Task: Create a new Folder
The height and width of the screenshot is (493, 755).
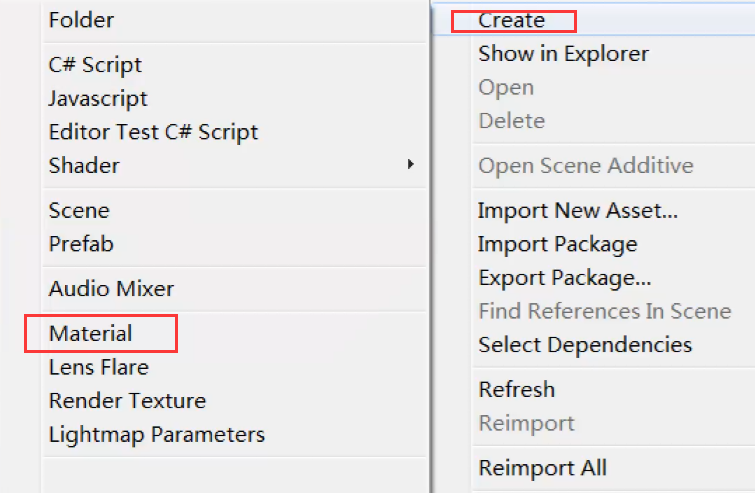Action: coord(81,20)
